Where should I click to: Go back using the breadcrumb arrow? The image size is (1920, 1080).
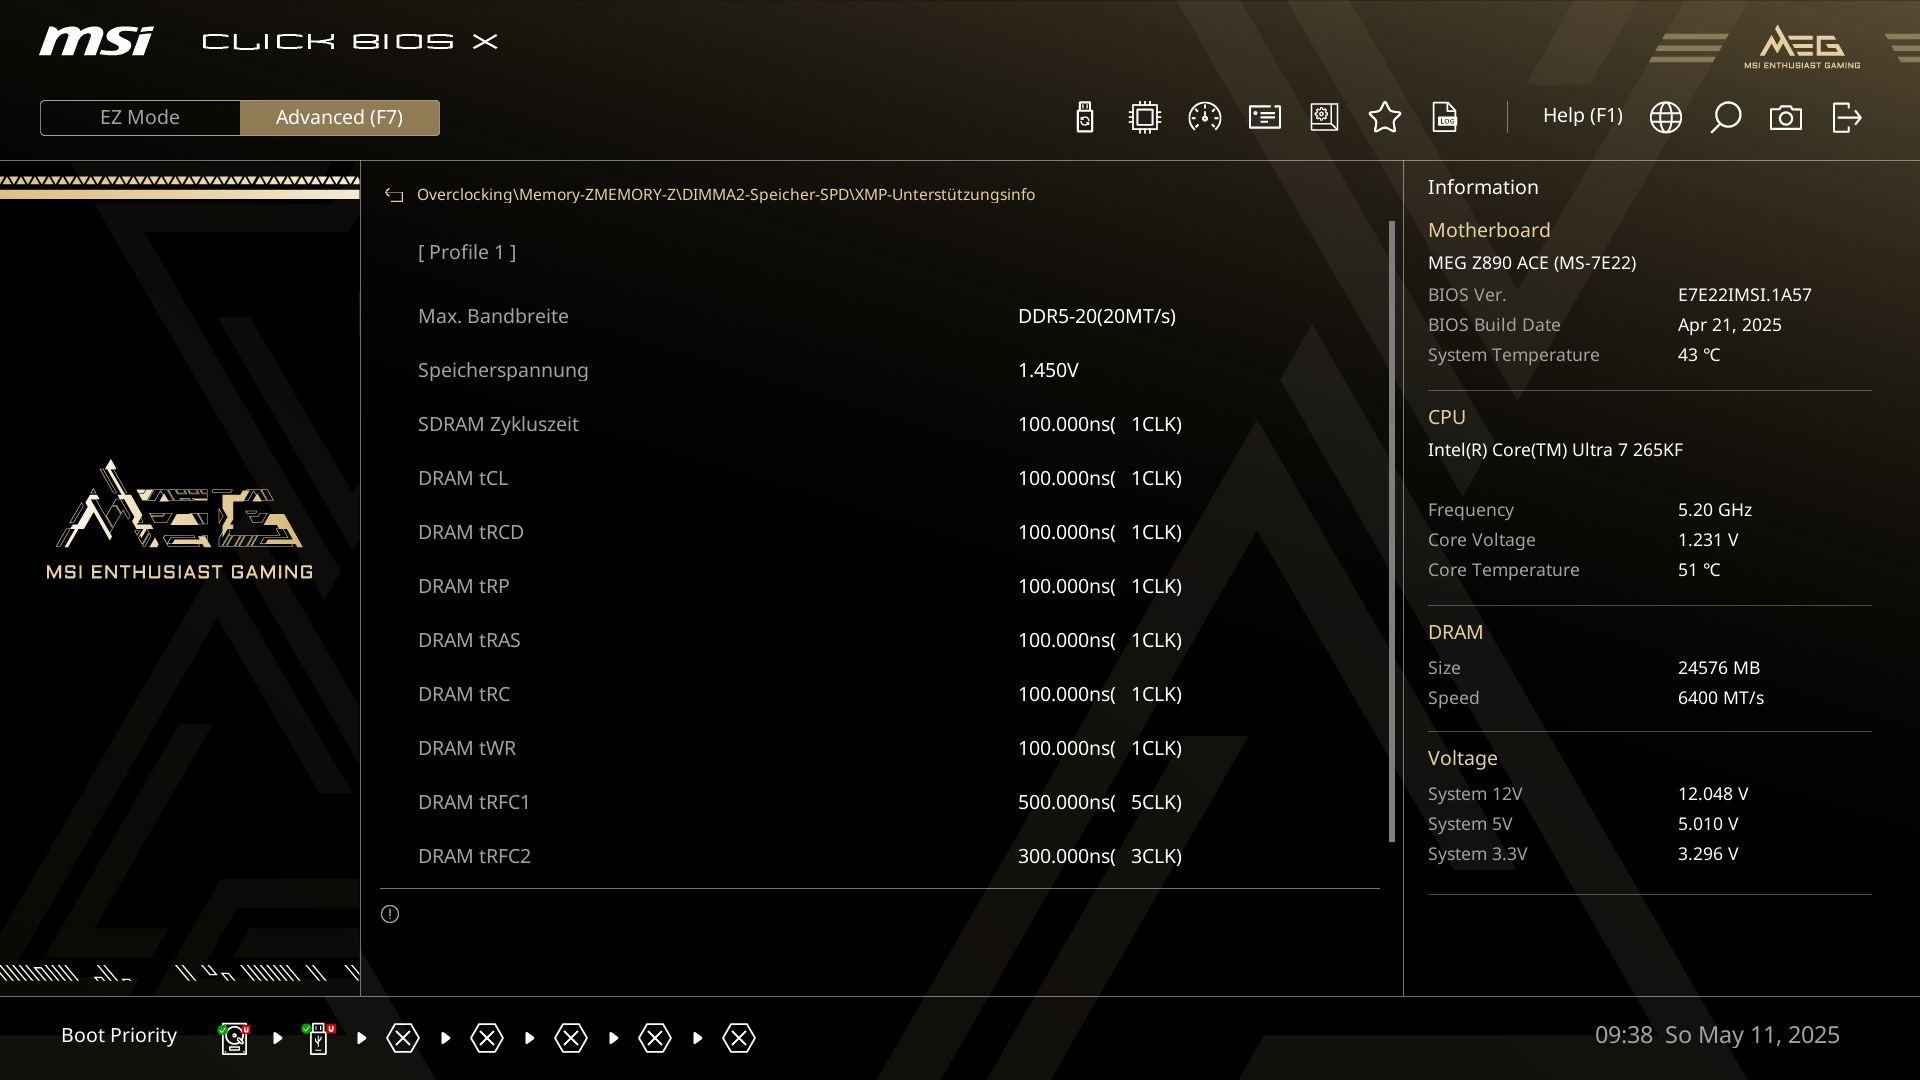click(x=394, y=195)
